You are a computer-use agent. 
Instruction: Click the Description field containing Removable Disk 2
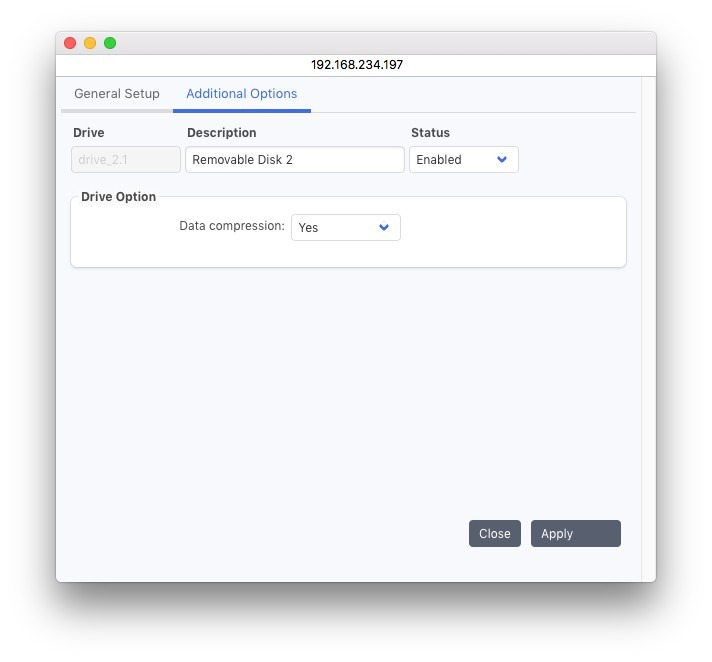pyautogui.click(x=294, y=160)
